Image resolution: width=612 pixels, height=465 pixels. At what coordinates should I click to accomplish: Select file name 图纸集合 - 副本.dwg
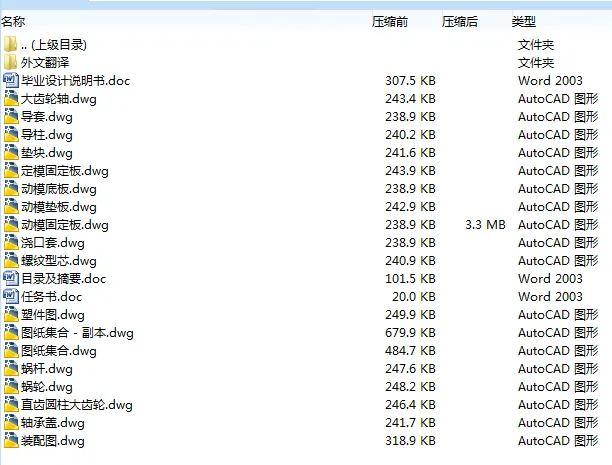77,332
